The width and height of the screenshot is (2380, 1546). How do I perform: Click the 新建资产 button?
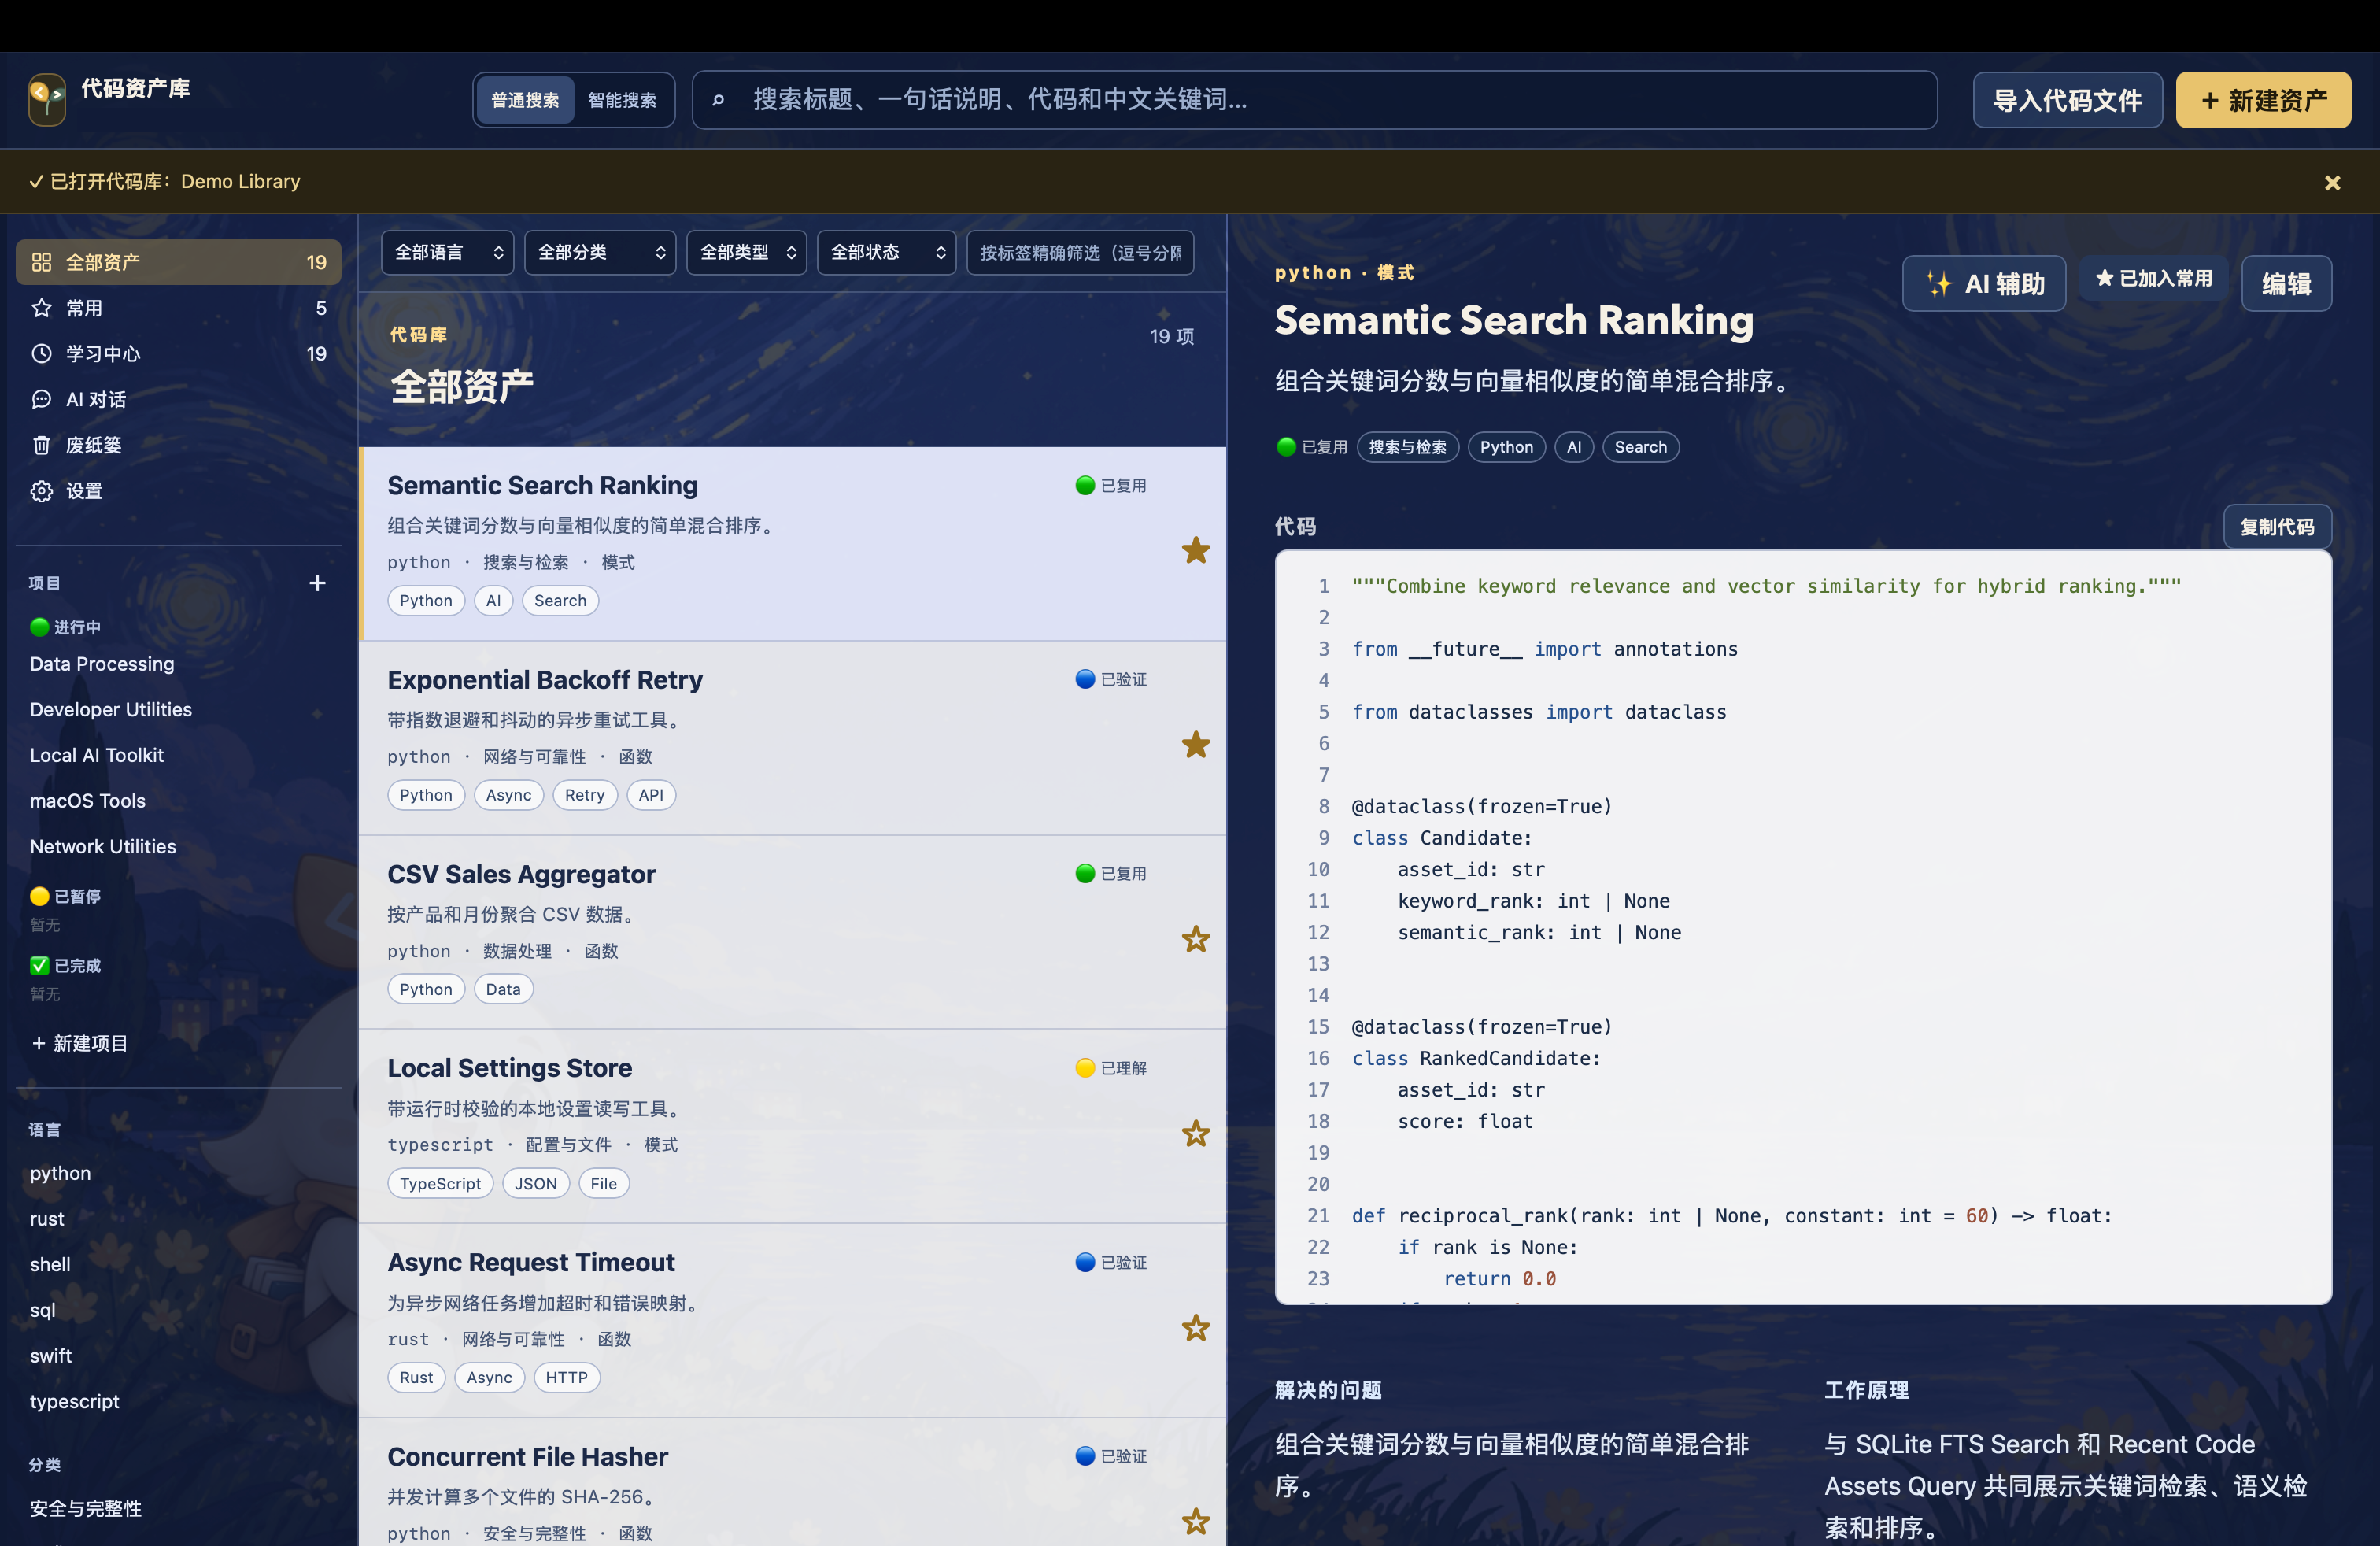2263,100
